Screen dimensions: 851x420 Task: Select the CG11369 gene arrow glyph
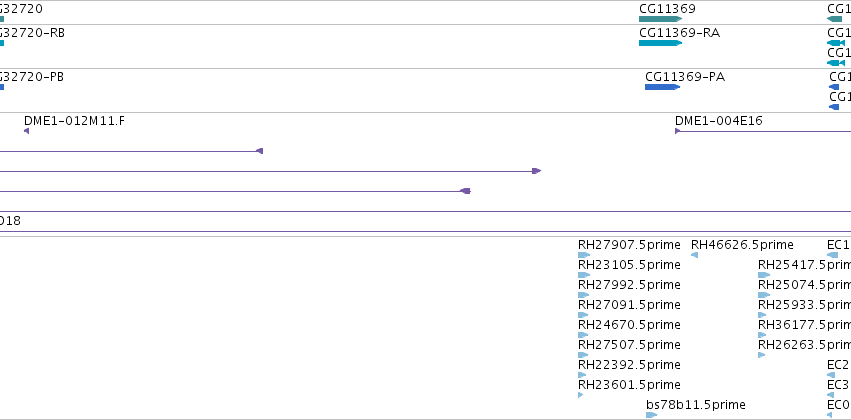point(661,19)
